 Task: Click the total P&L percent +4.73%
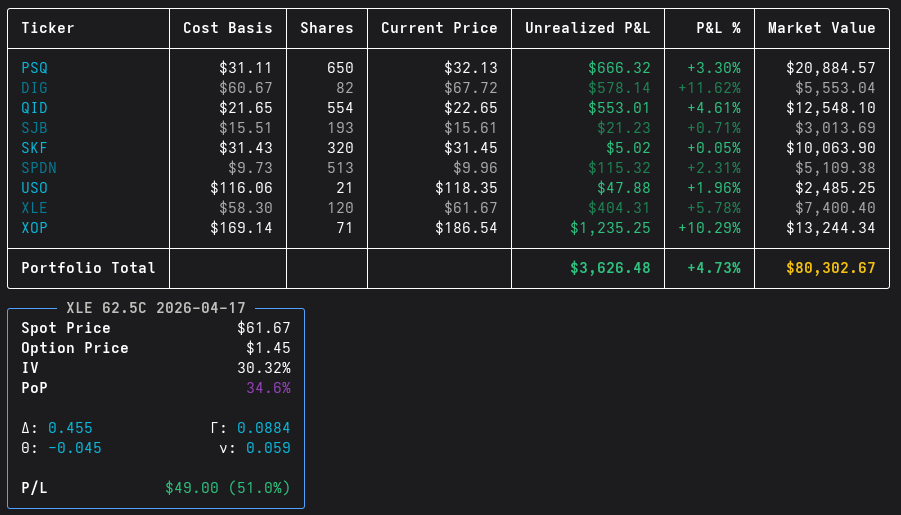(714, 268)
